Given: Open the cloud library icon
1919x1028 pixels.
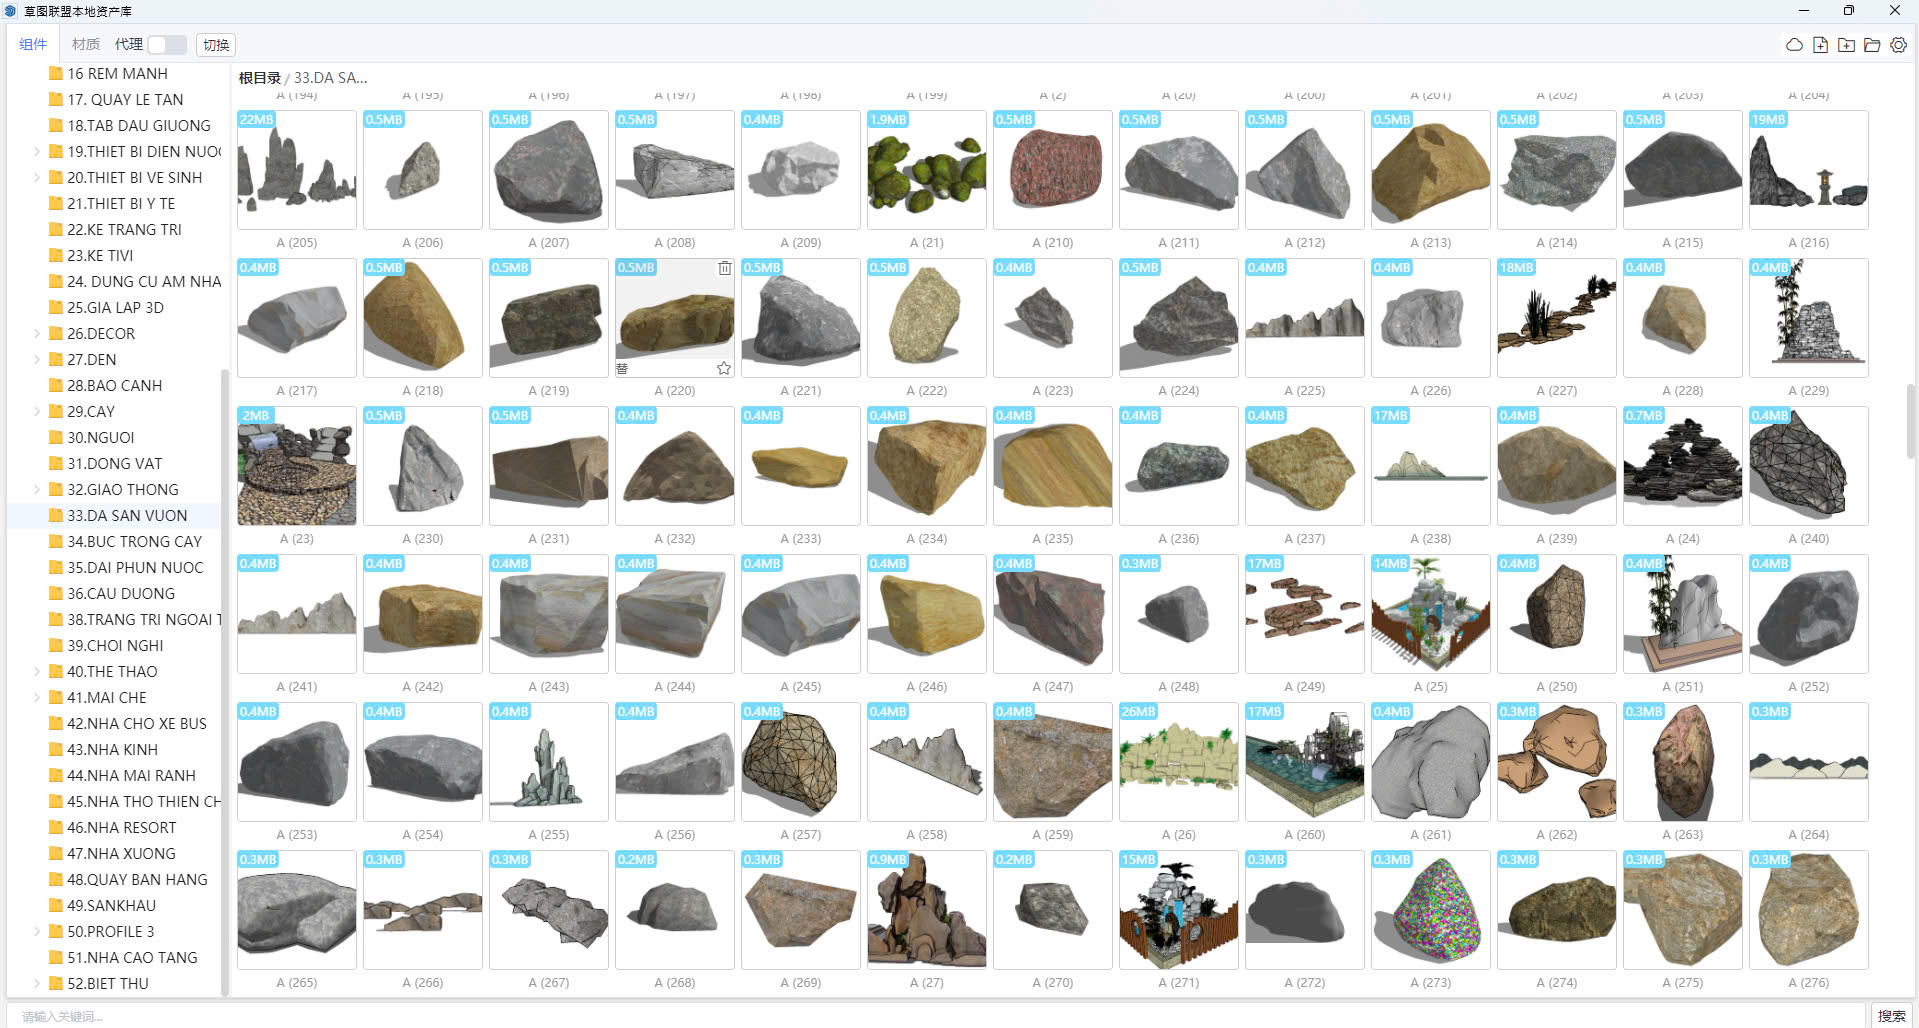Looking at the screenshot, I should [x=1794, y=45].
